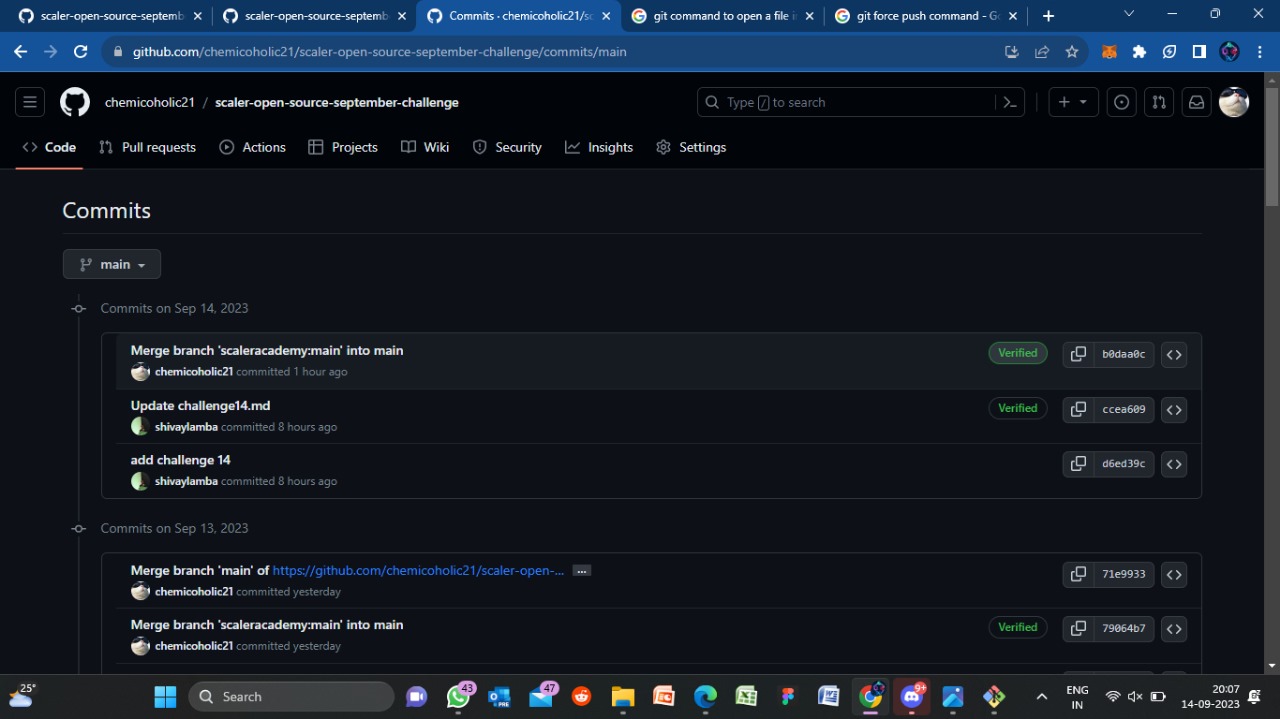Click the Verified badge on Update challenge14.md
This screenshot has height=719, width=1280.
pyautogui.click(x=1017, y=408)
